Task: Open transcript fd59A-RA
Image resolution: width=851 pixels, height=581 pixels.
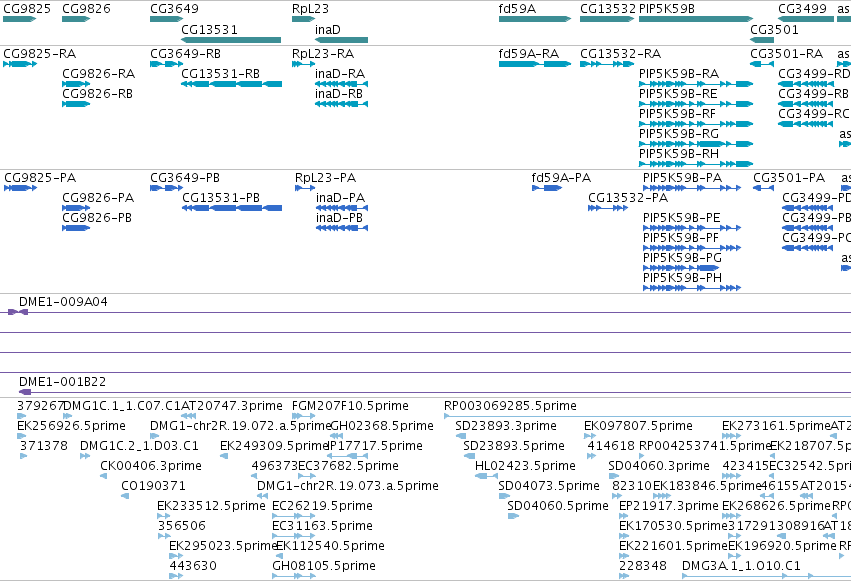Action: click(x=529, y=54)
